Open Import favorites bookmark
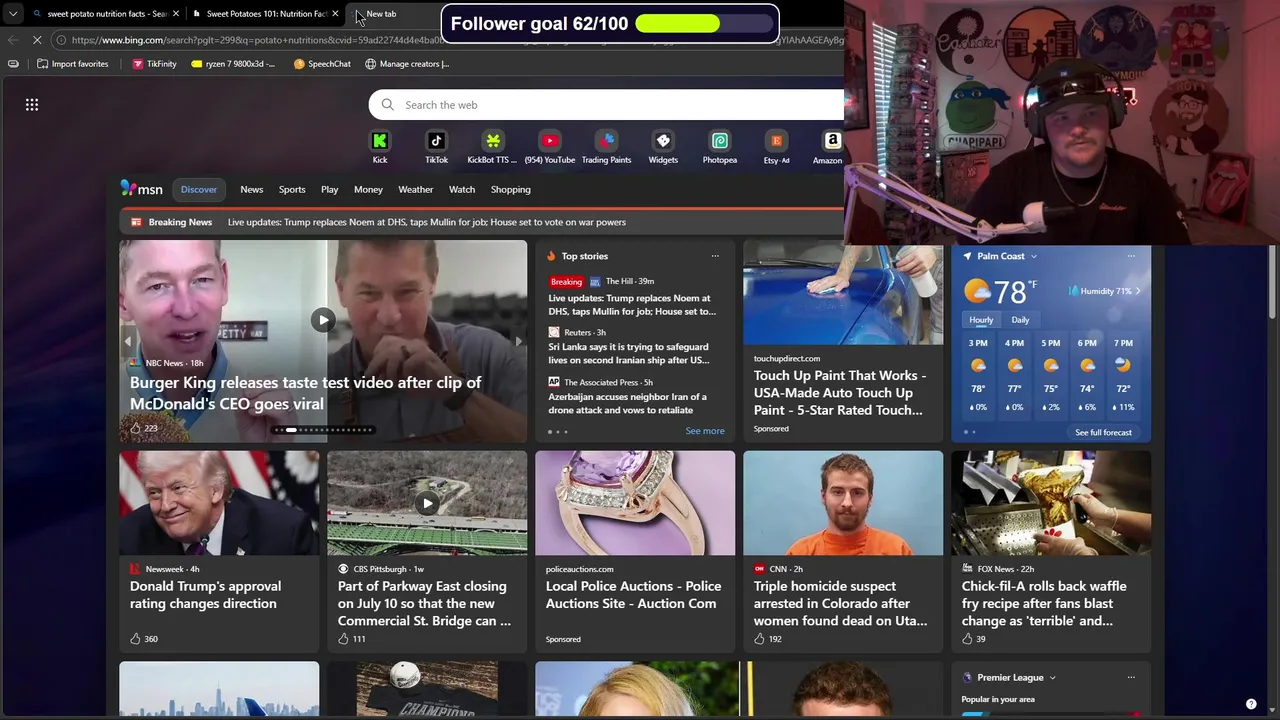This screenshot has width=1280, height=720. 72,64
